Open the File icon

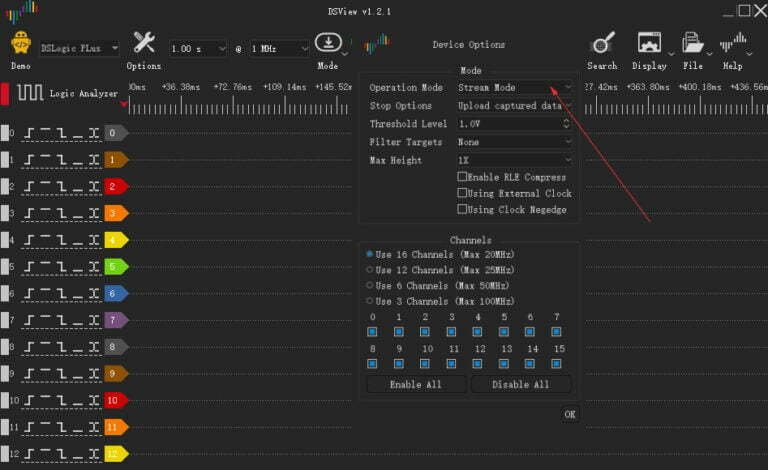pos(692,43)
